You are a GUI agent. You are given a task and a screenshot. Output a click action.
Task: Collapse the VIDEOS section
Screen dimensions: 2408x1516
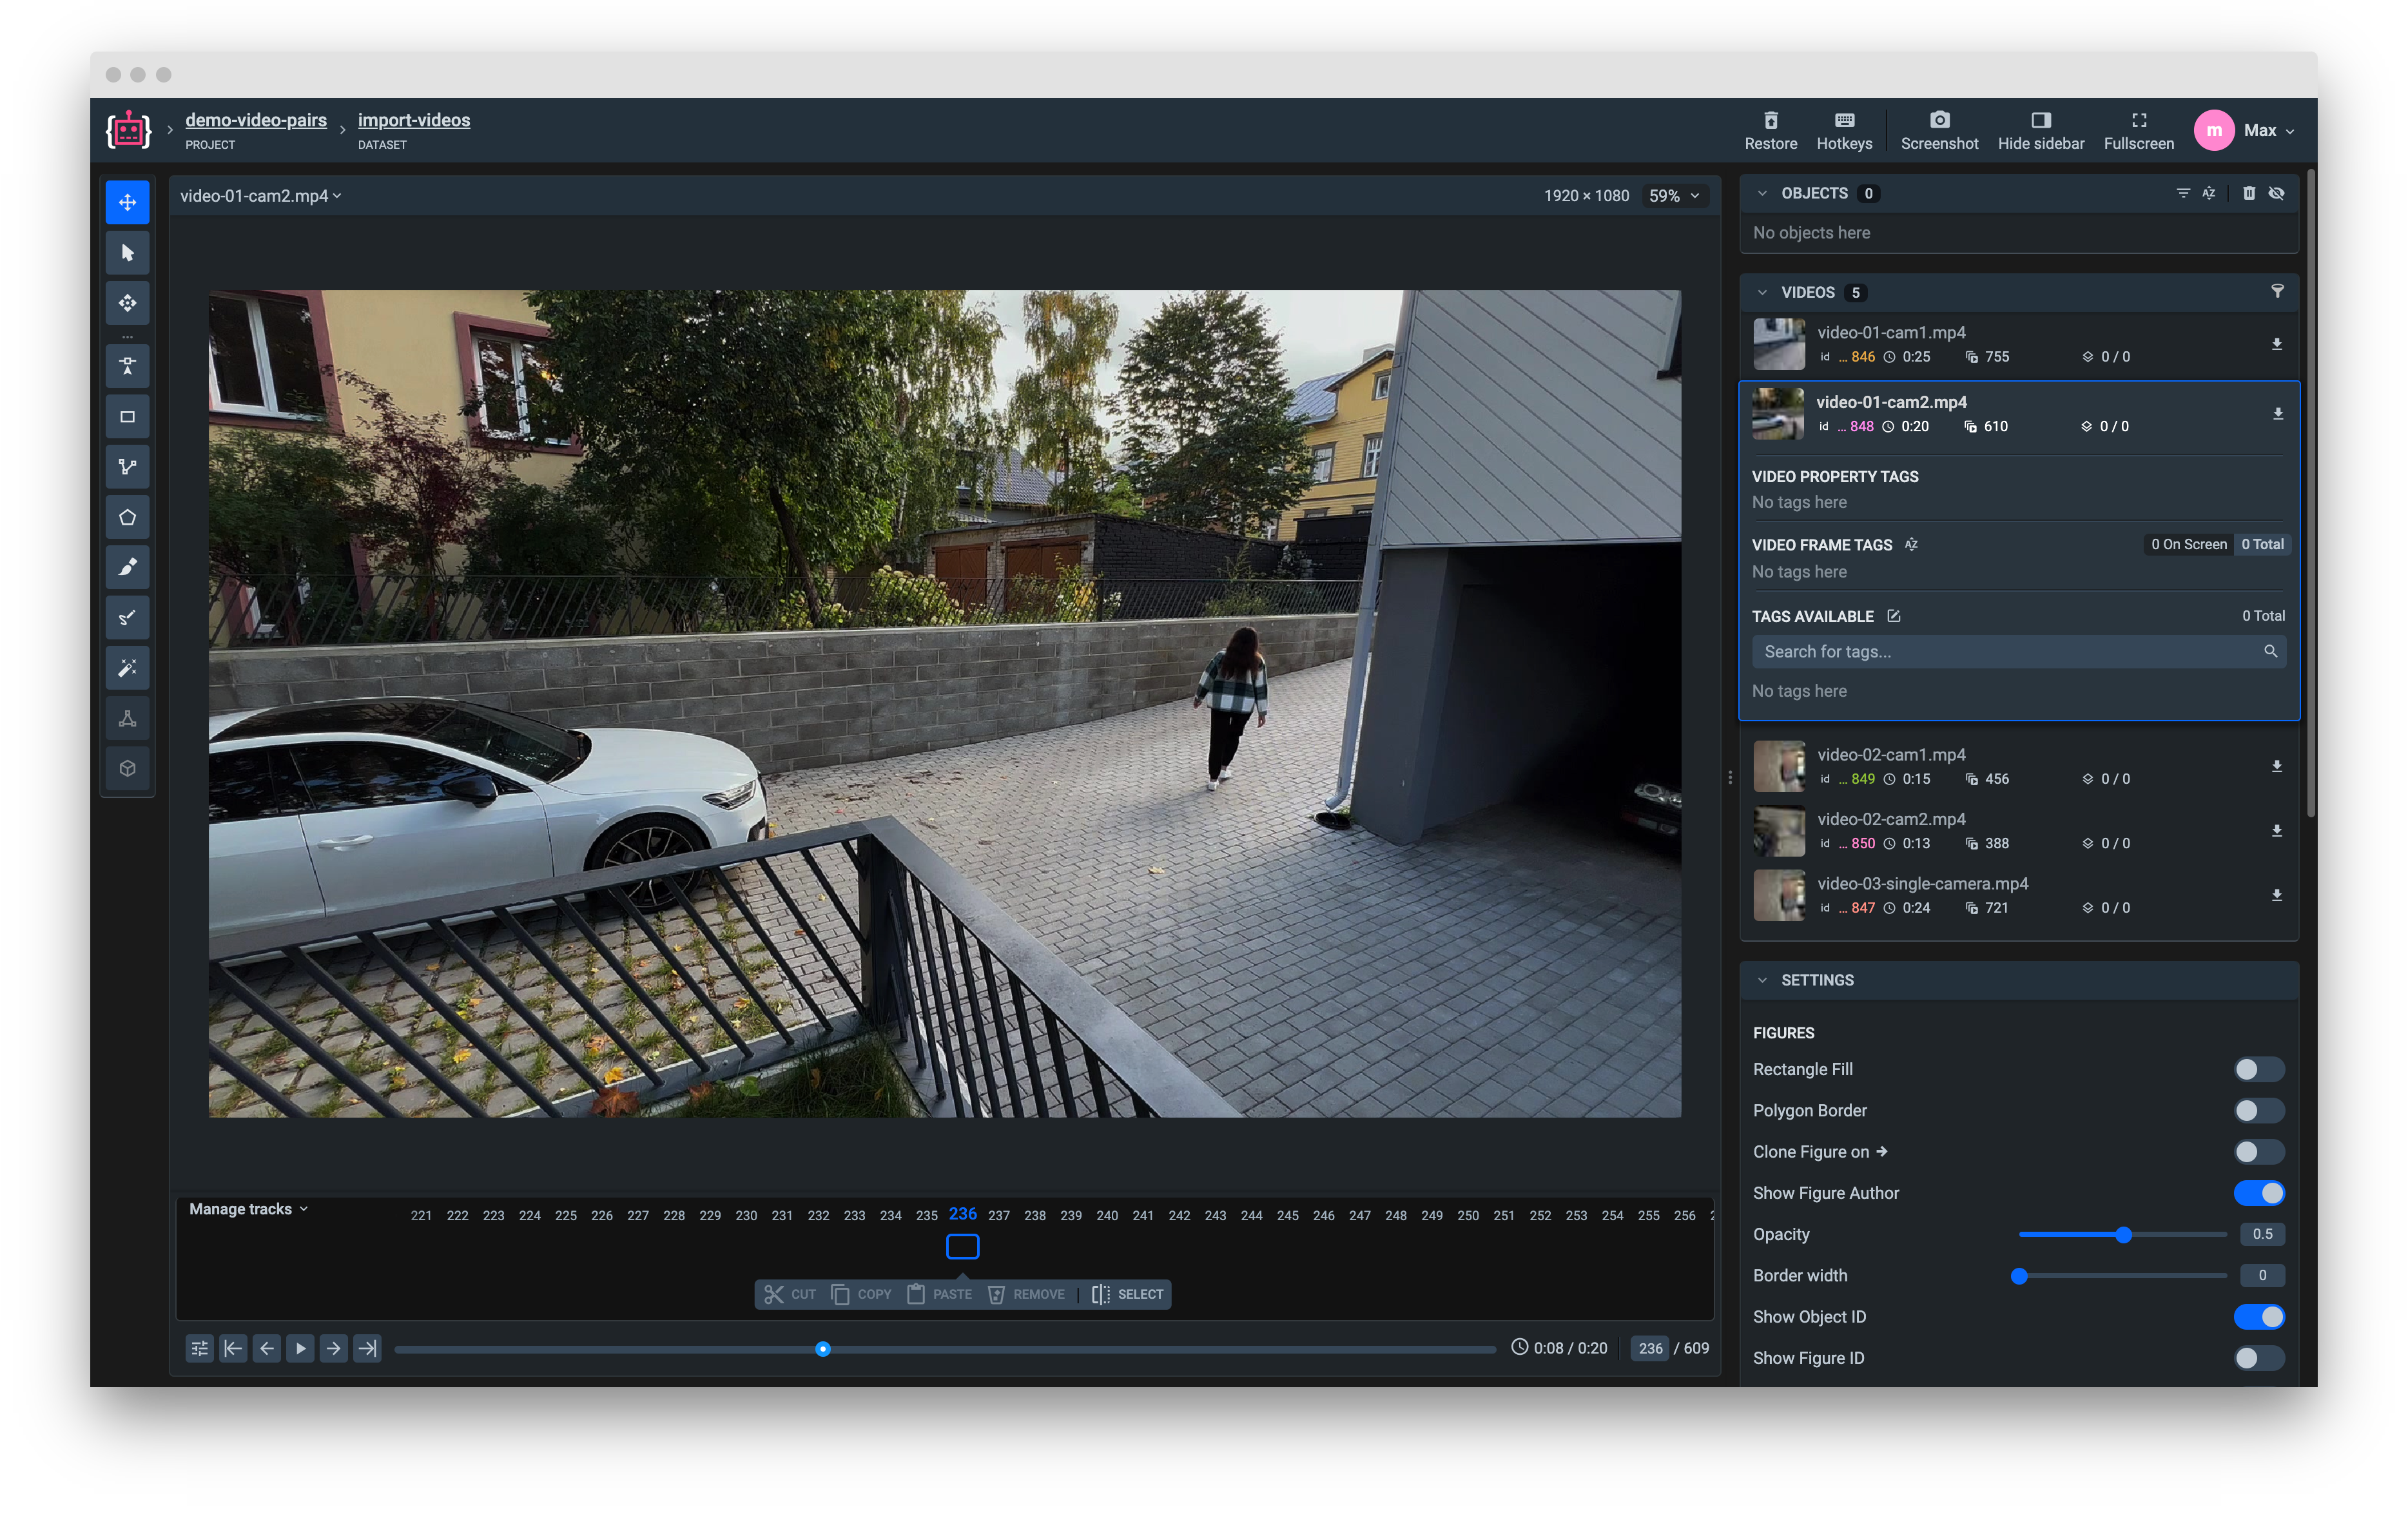click(x=1761, y=292)
